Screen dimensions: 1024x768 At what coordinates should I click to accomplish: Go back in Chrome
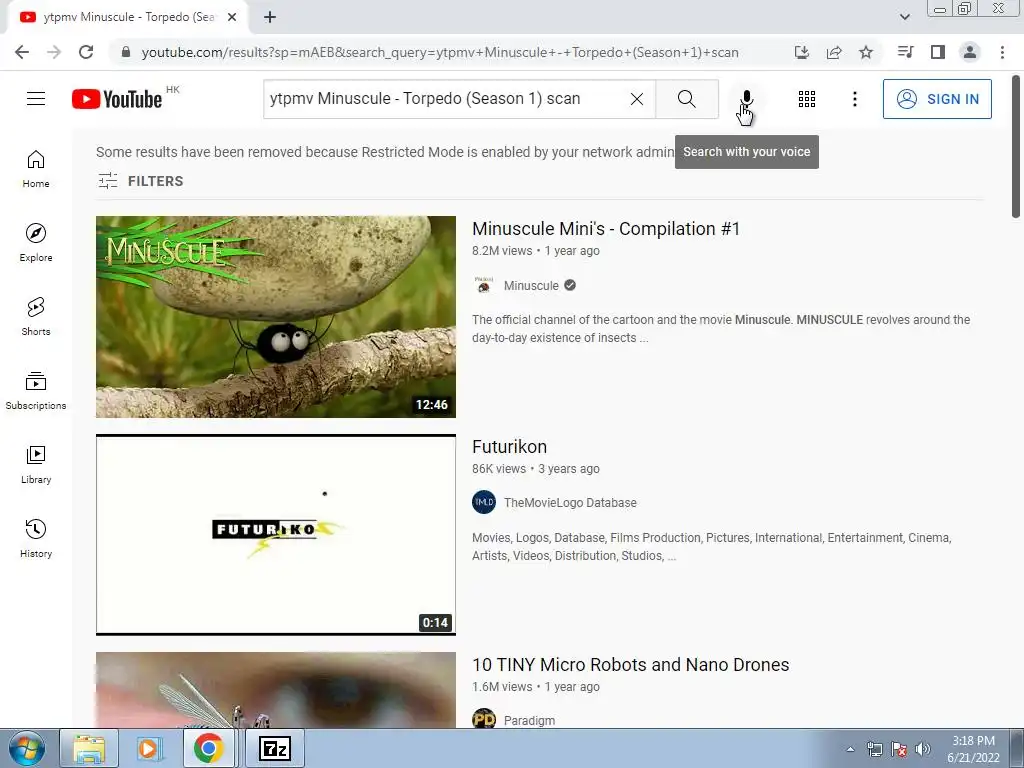[22, 52]
